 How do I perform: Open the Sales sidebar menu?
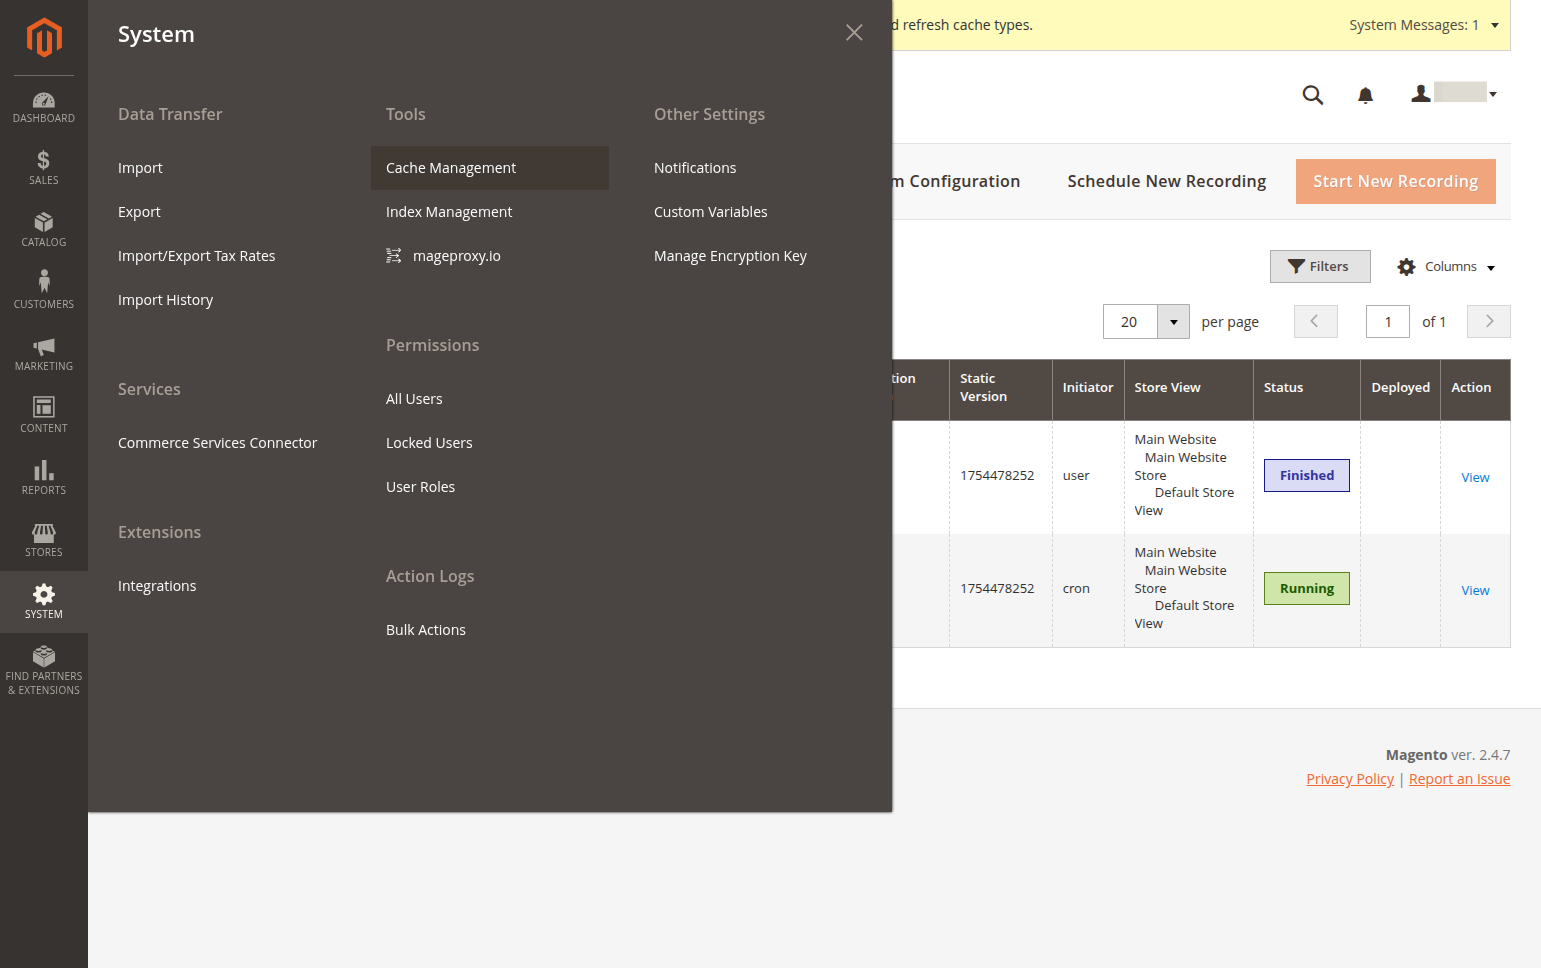pos(44,168)
